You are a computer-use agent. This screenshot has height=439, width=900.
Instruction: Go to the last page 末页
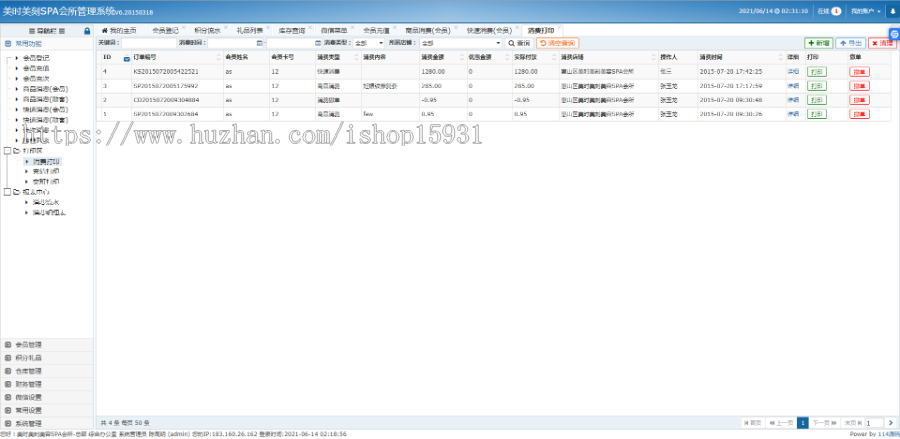(852, 423)
